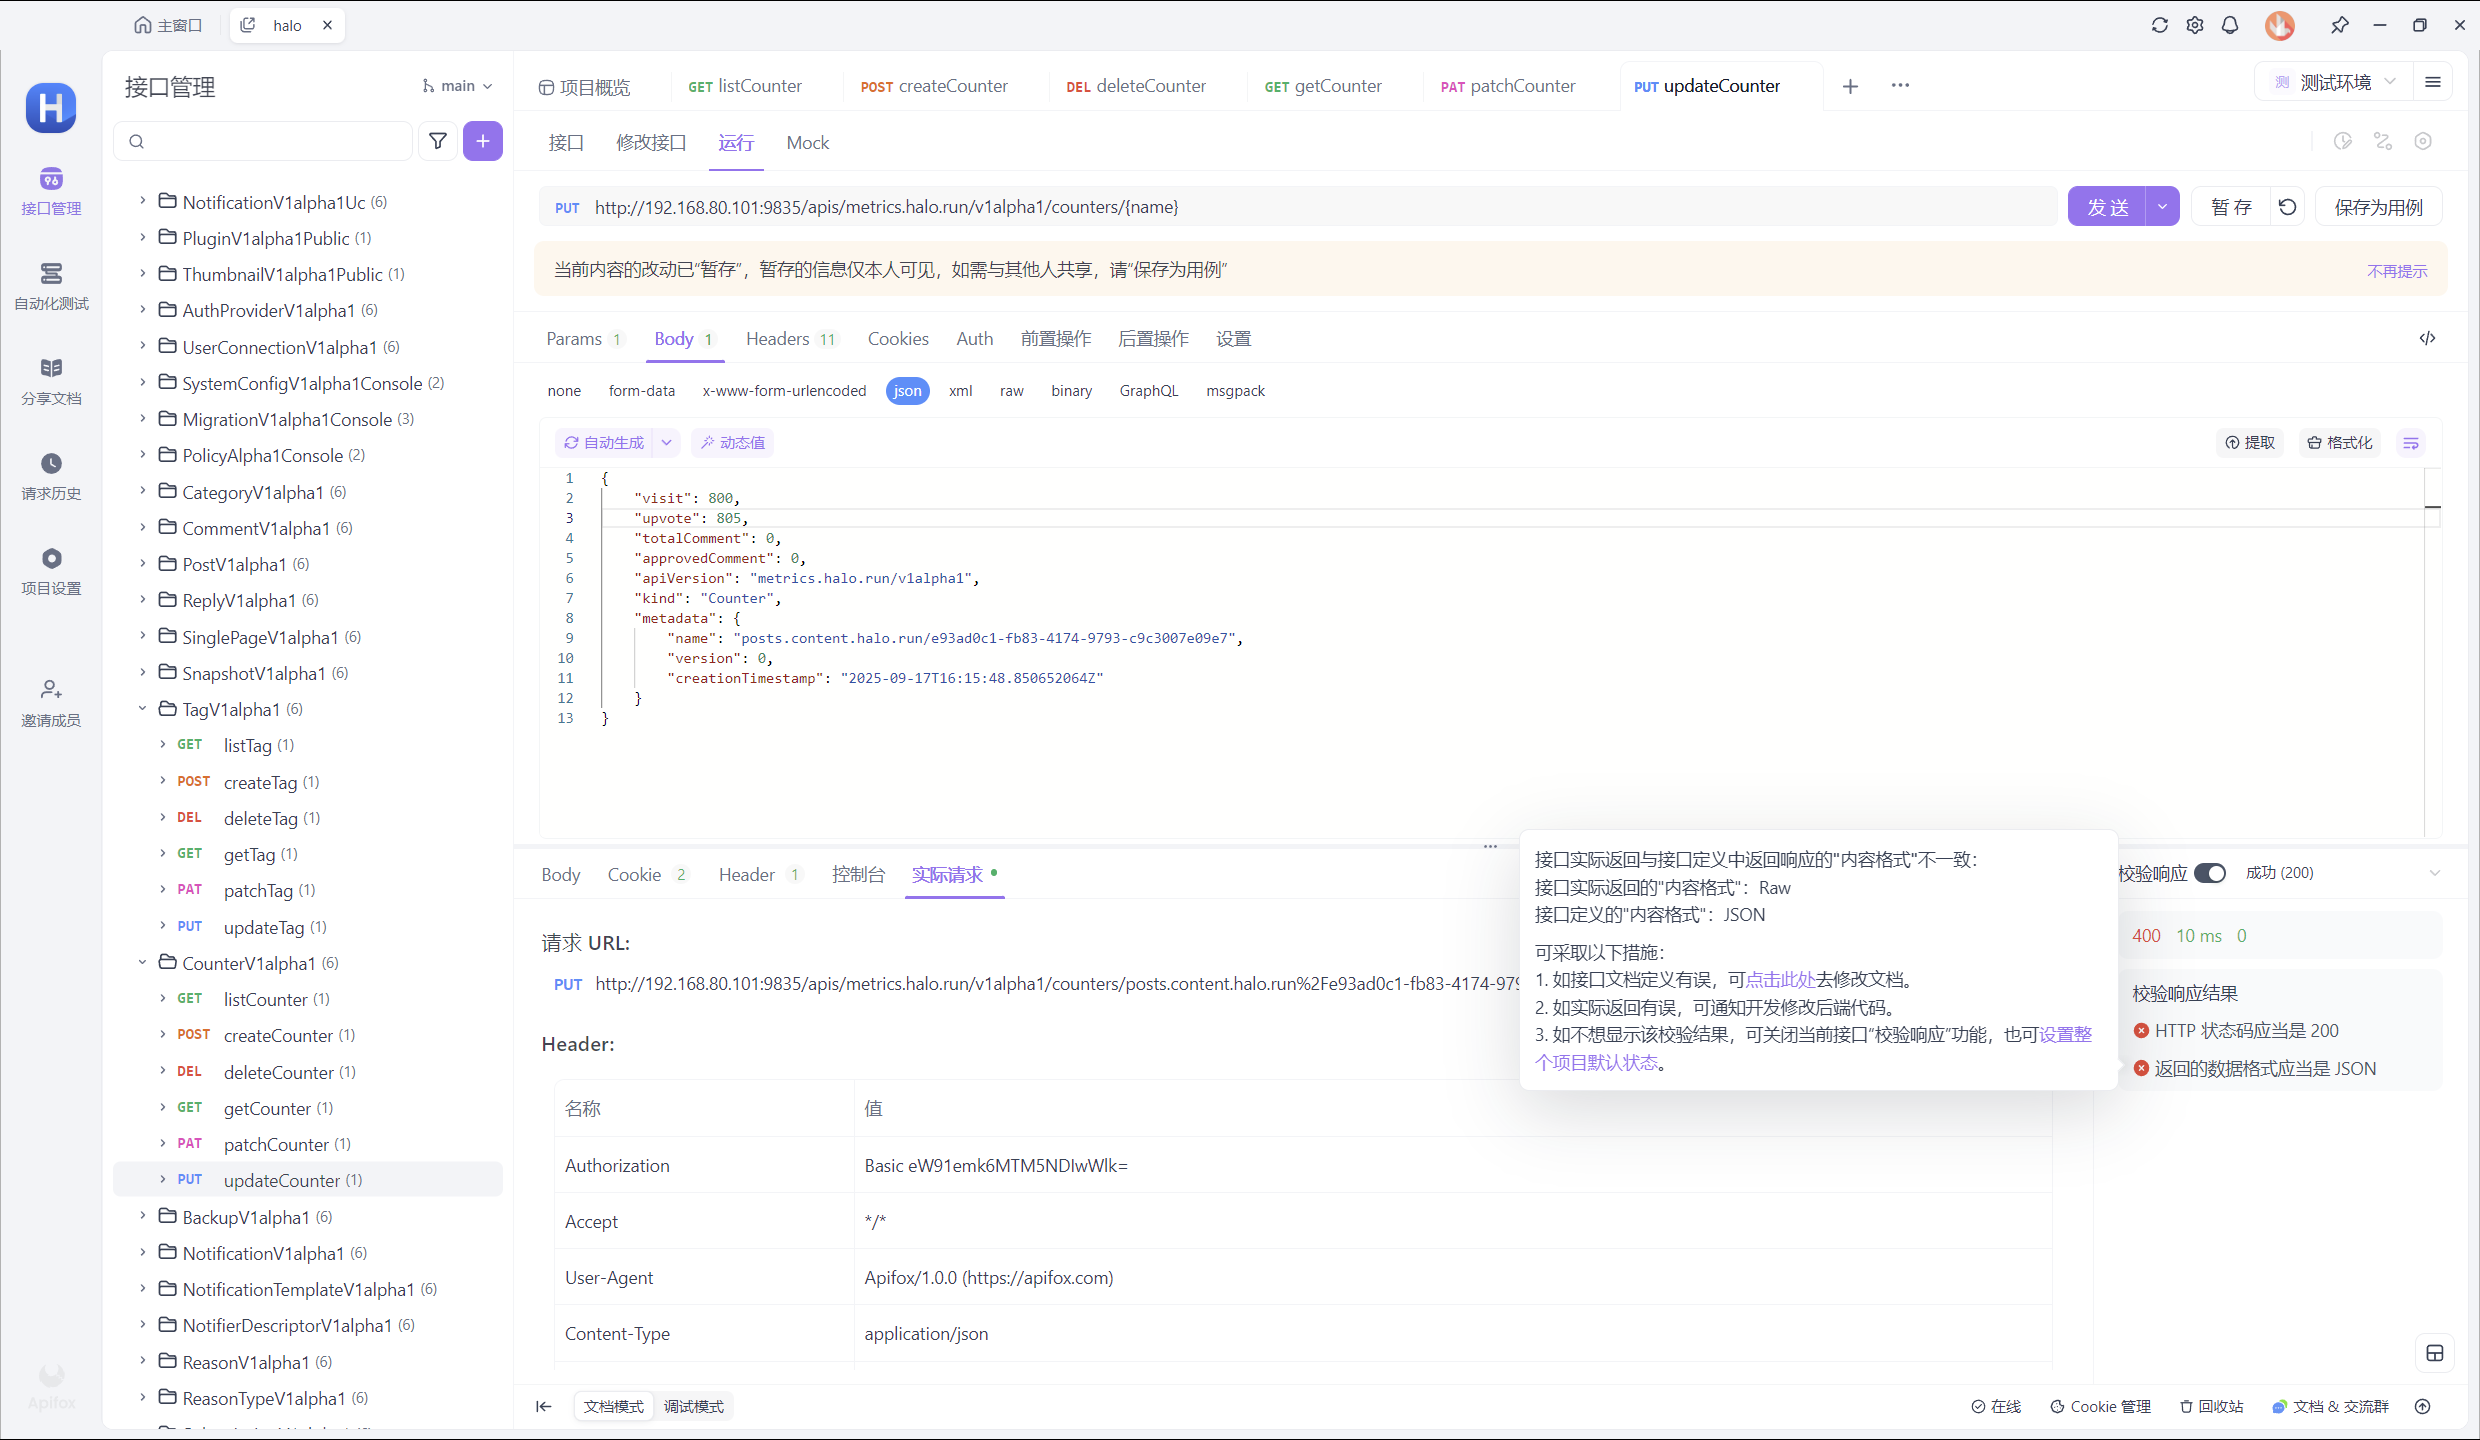This screenshot has height=1440, width=2480.
Task: Open dropdown arrow next to 发送
Action: (2162, 207)
